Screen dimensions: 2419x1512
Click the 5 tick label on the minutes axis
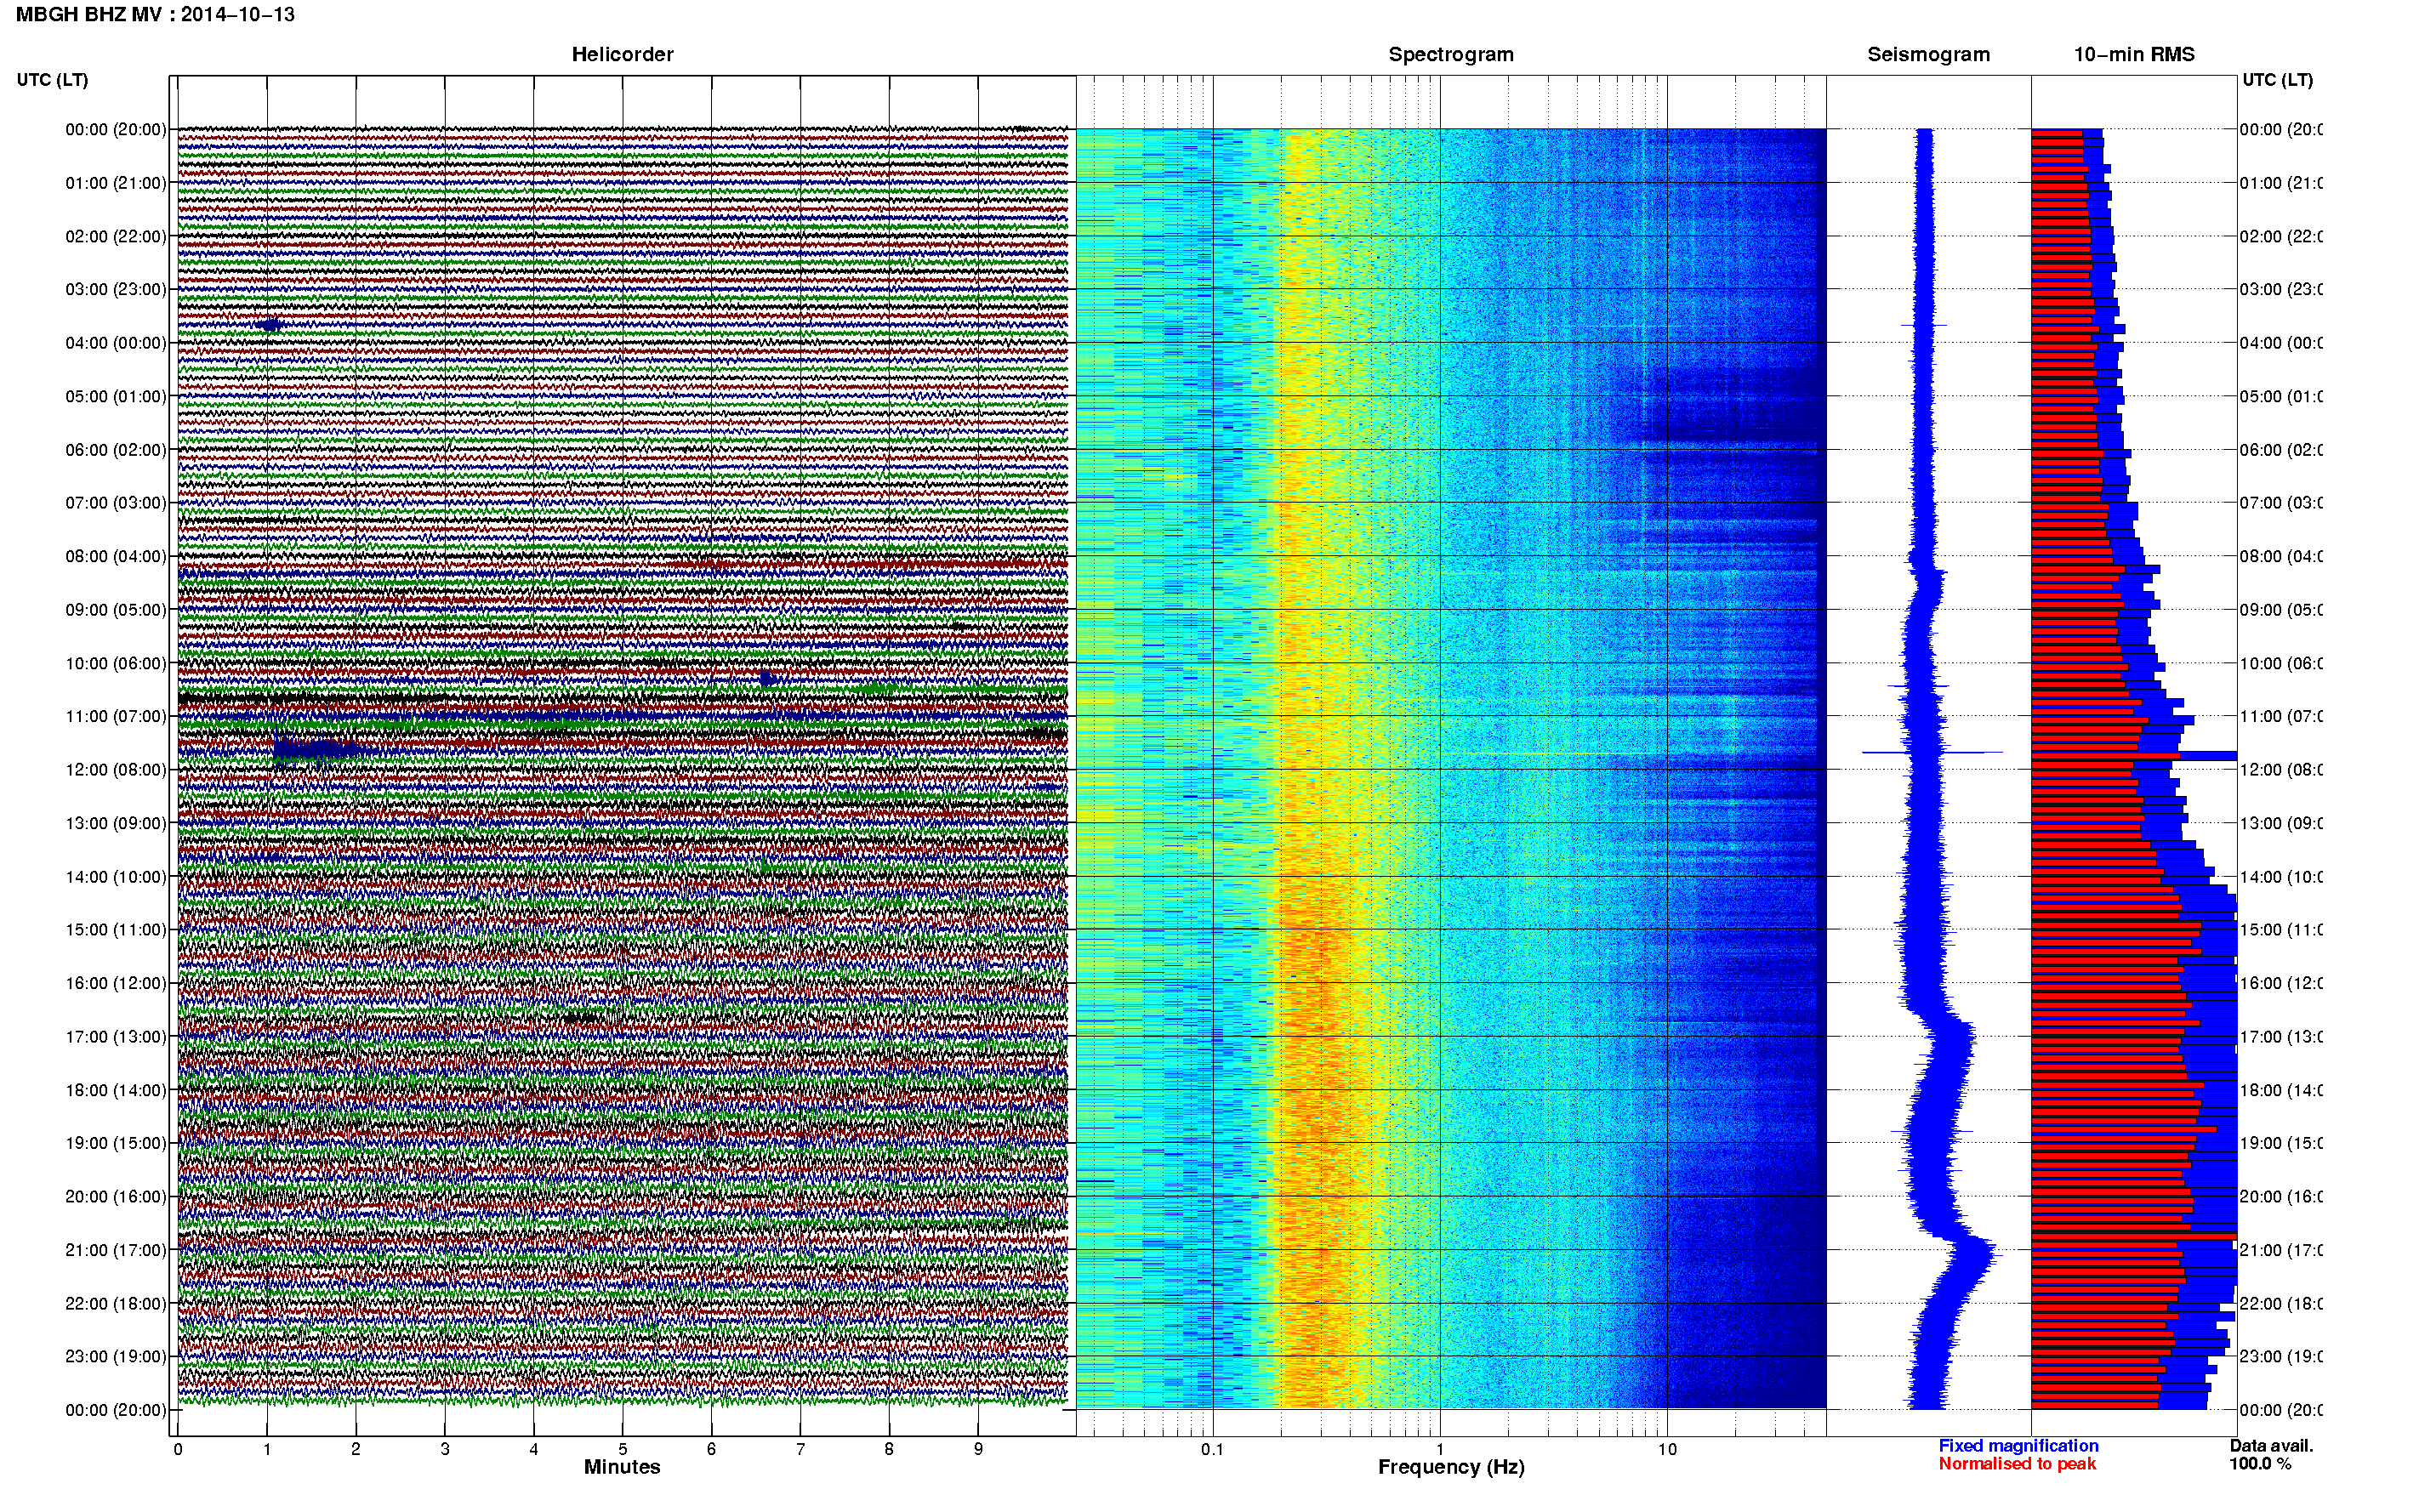[x=622, y=1449]
